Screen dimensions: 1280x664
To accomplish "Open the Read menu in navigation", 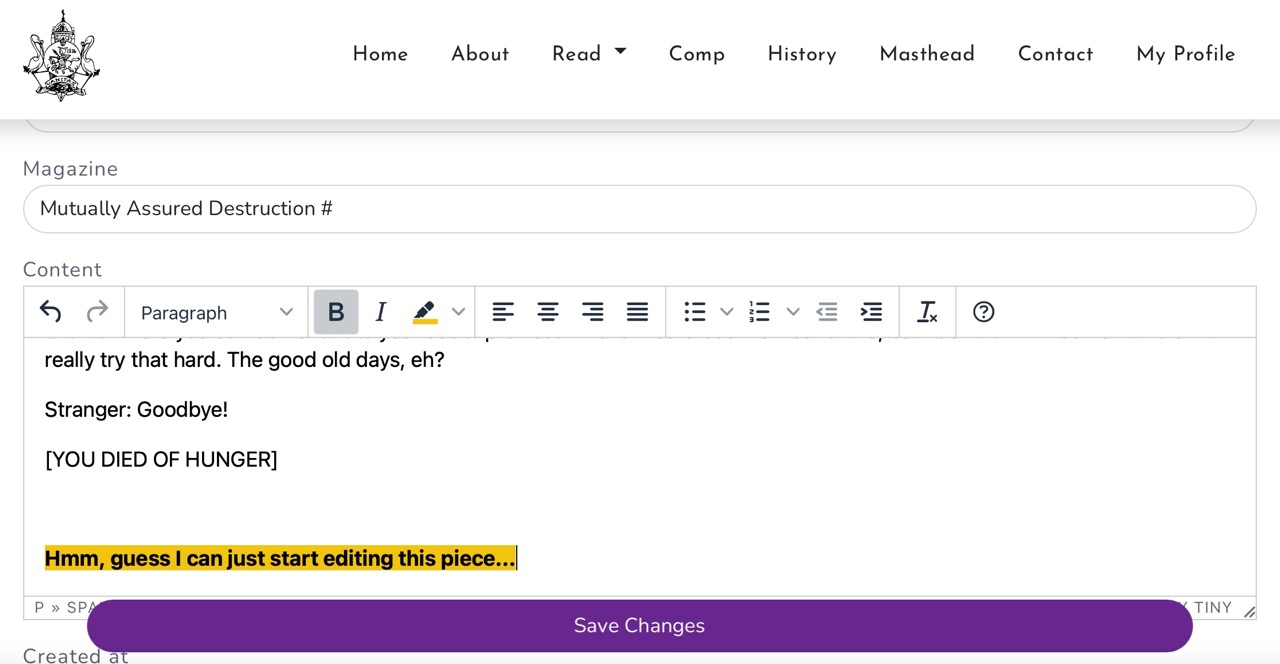I will (x=589, y=54).
